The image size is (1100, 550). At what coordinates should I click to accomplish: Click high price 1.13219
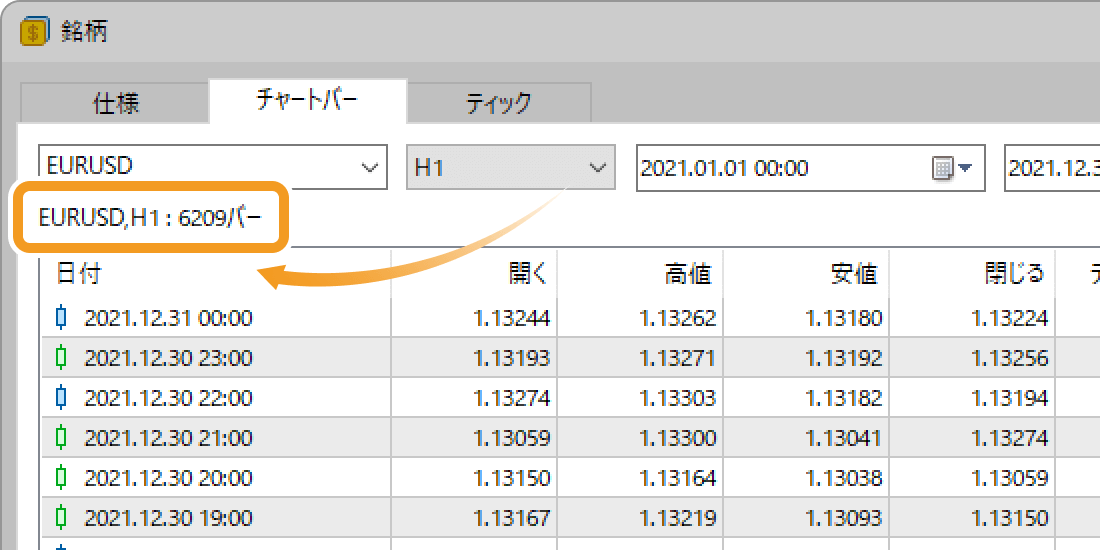click(678, 519)
